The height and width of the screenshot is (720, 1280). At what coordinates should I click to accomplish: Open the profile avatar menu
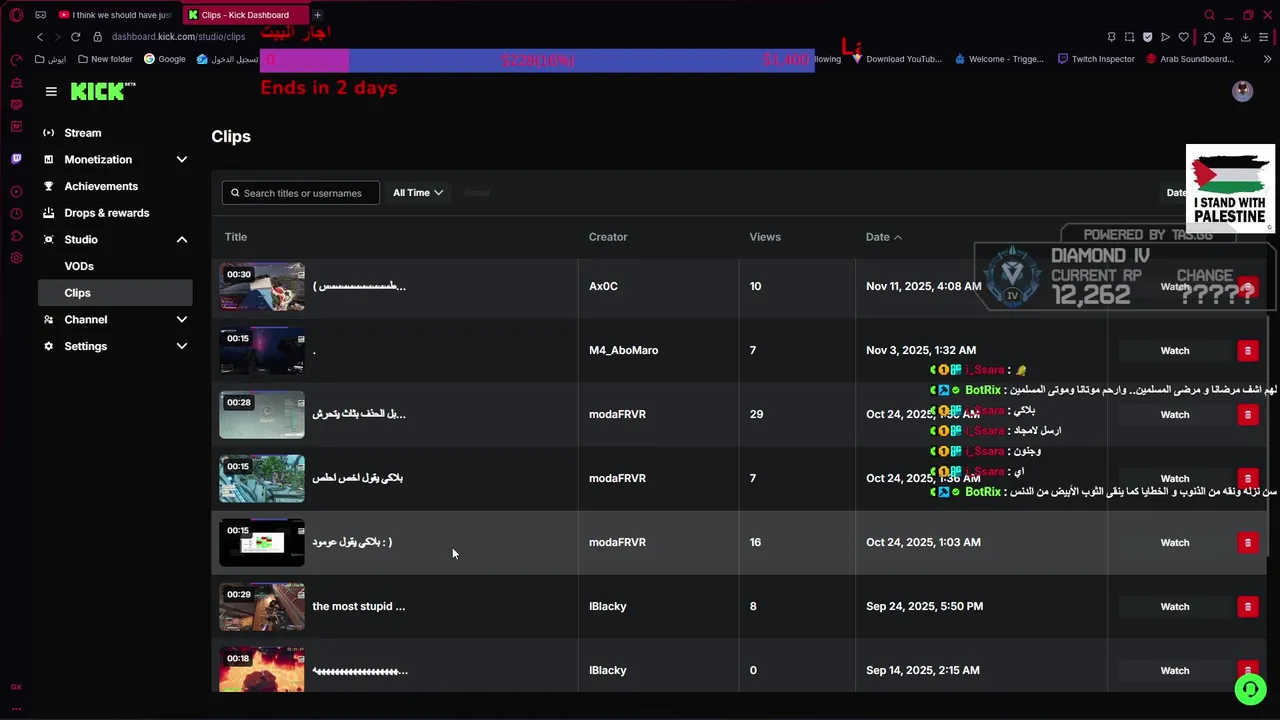pyautogui.click(x=1242, y=91)
